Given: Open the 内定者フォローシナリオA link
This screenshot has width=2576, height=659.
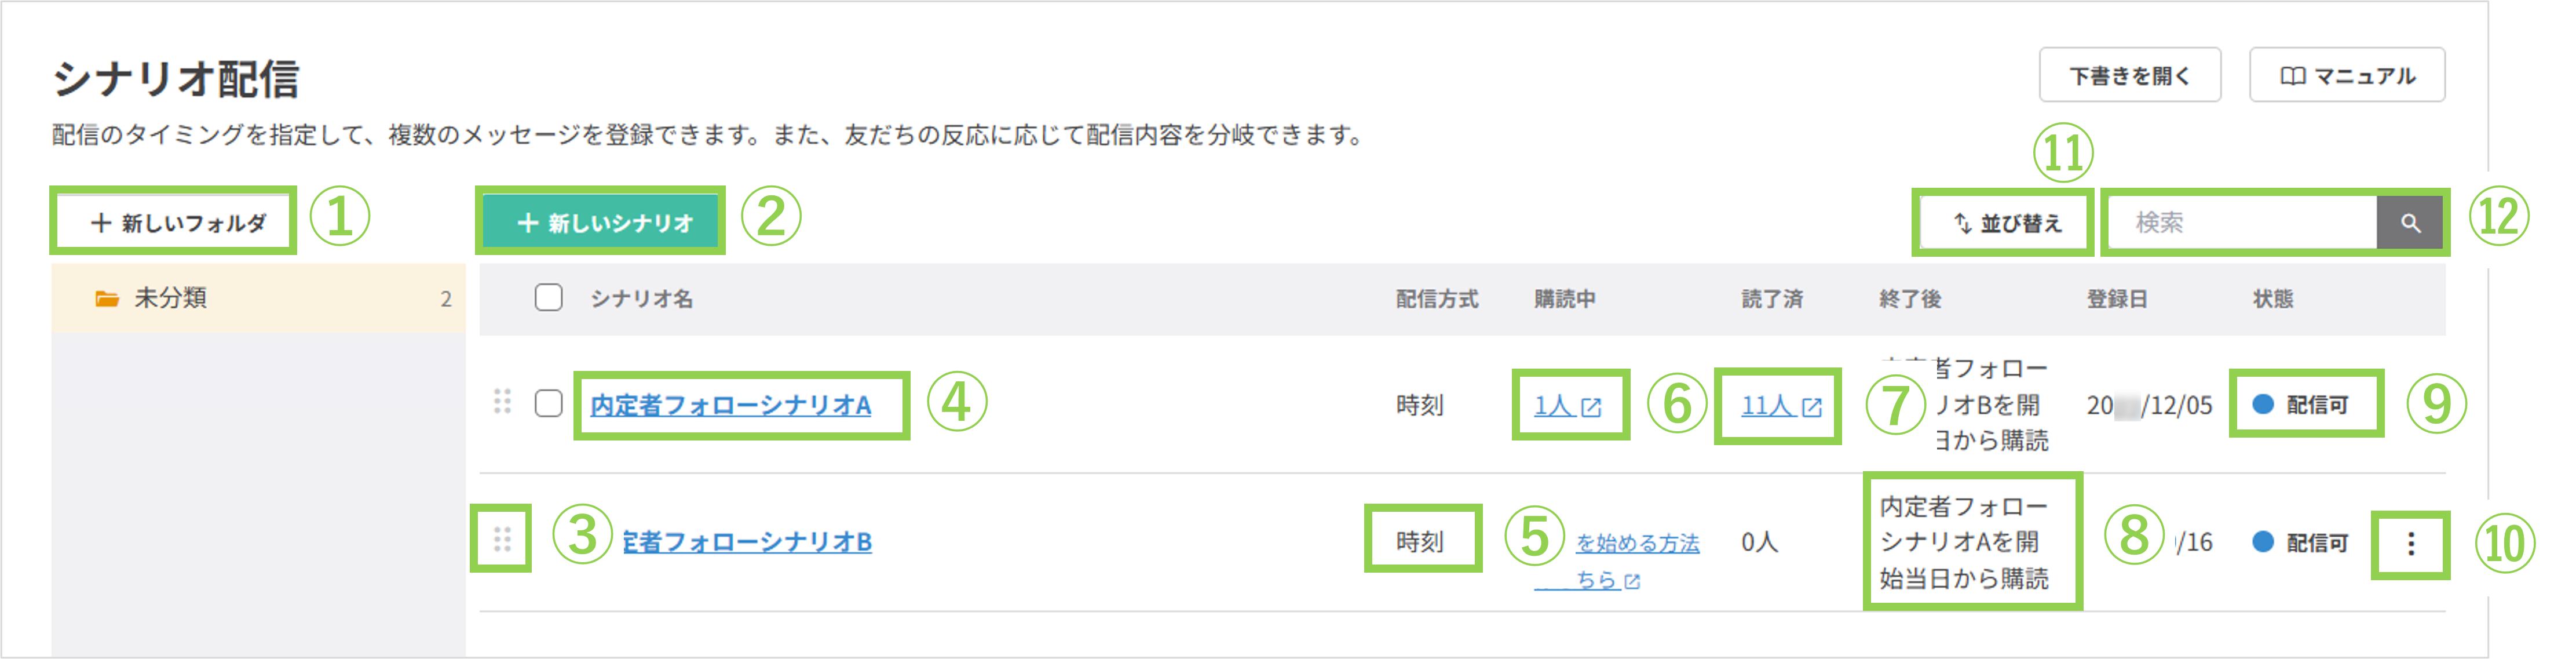Looking at the screenshot, I should pos(730,405).
